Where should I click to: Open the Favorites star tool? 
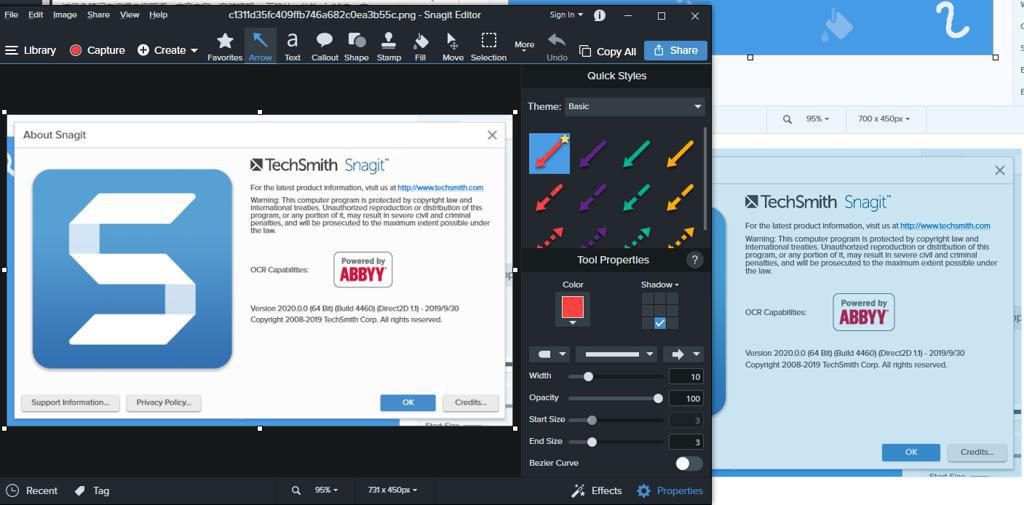point(225,47)
